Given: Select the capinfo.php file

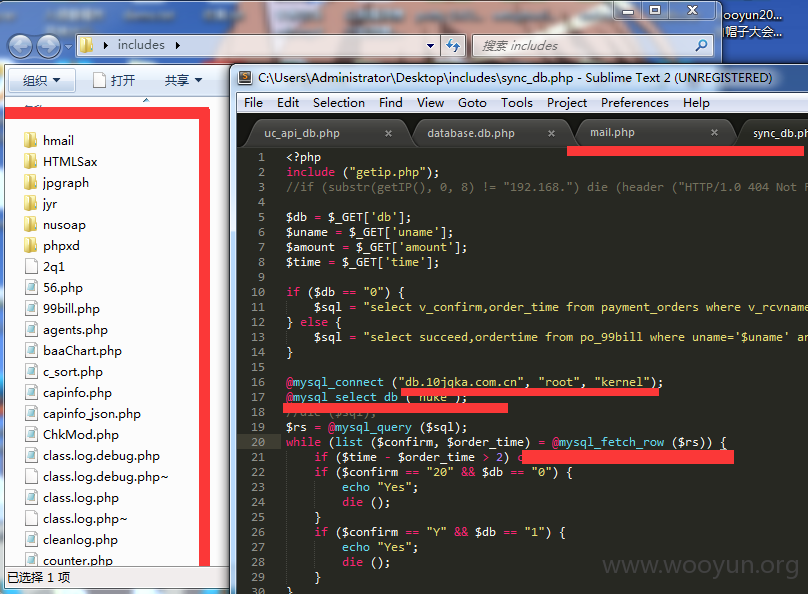Looking at the screenshot, I should (x=68, y=393).
